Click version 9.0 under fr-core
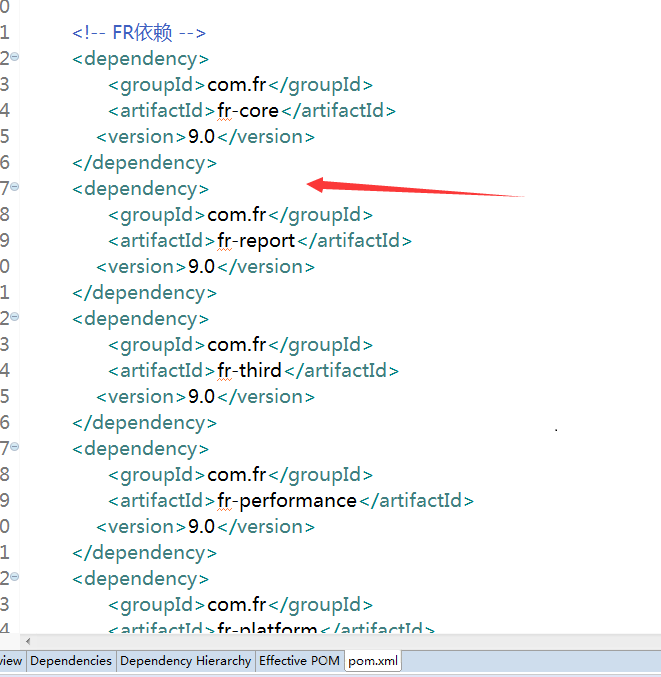Image resolution: width=661 pixels, height=677 pixels. [x=201, y=137]
